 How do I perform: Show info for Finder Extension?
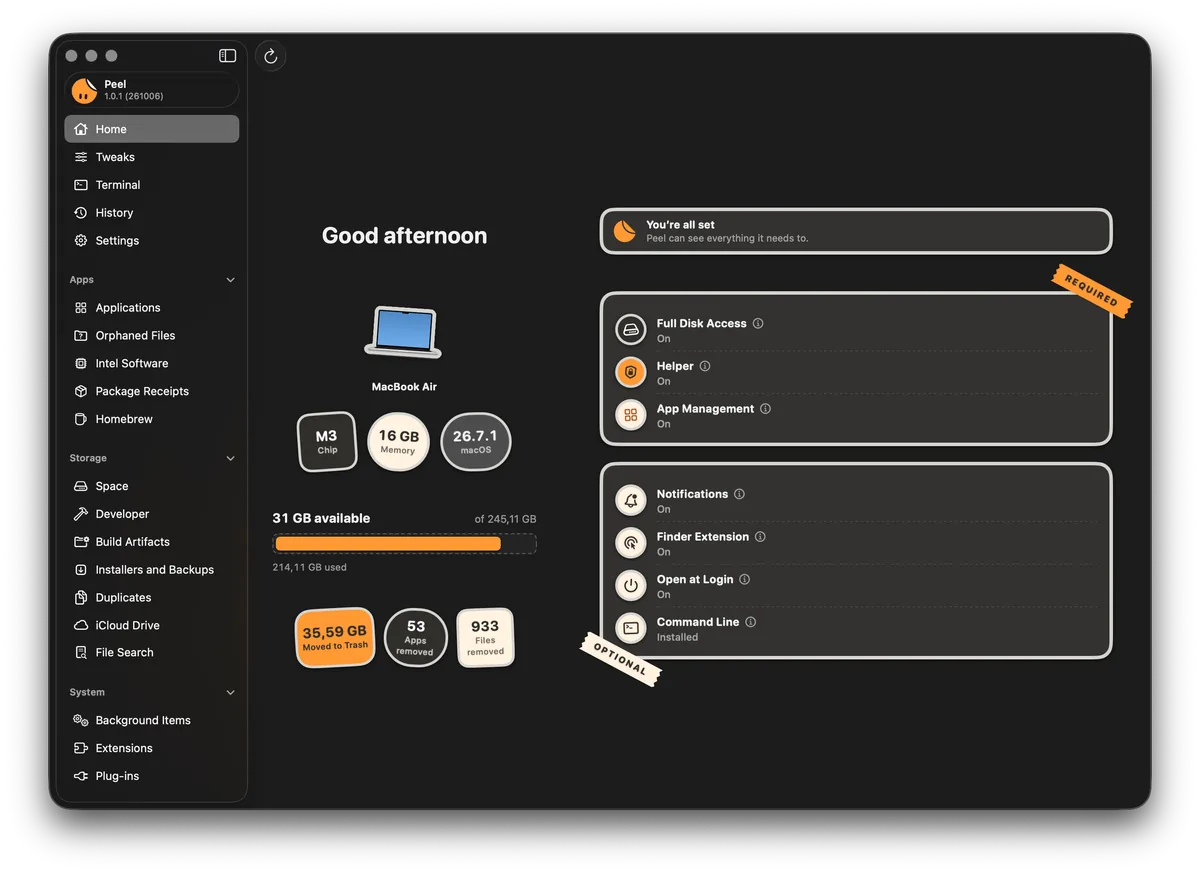[760, 537]
